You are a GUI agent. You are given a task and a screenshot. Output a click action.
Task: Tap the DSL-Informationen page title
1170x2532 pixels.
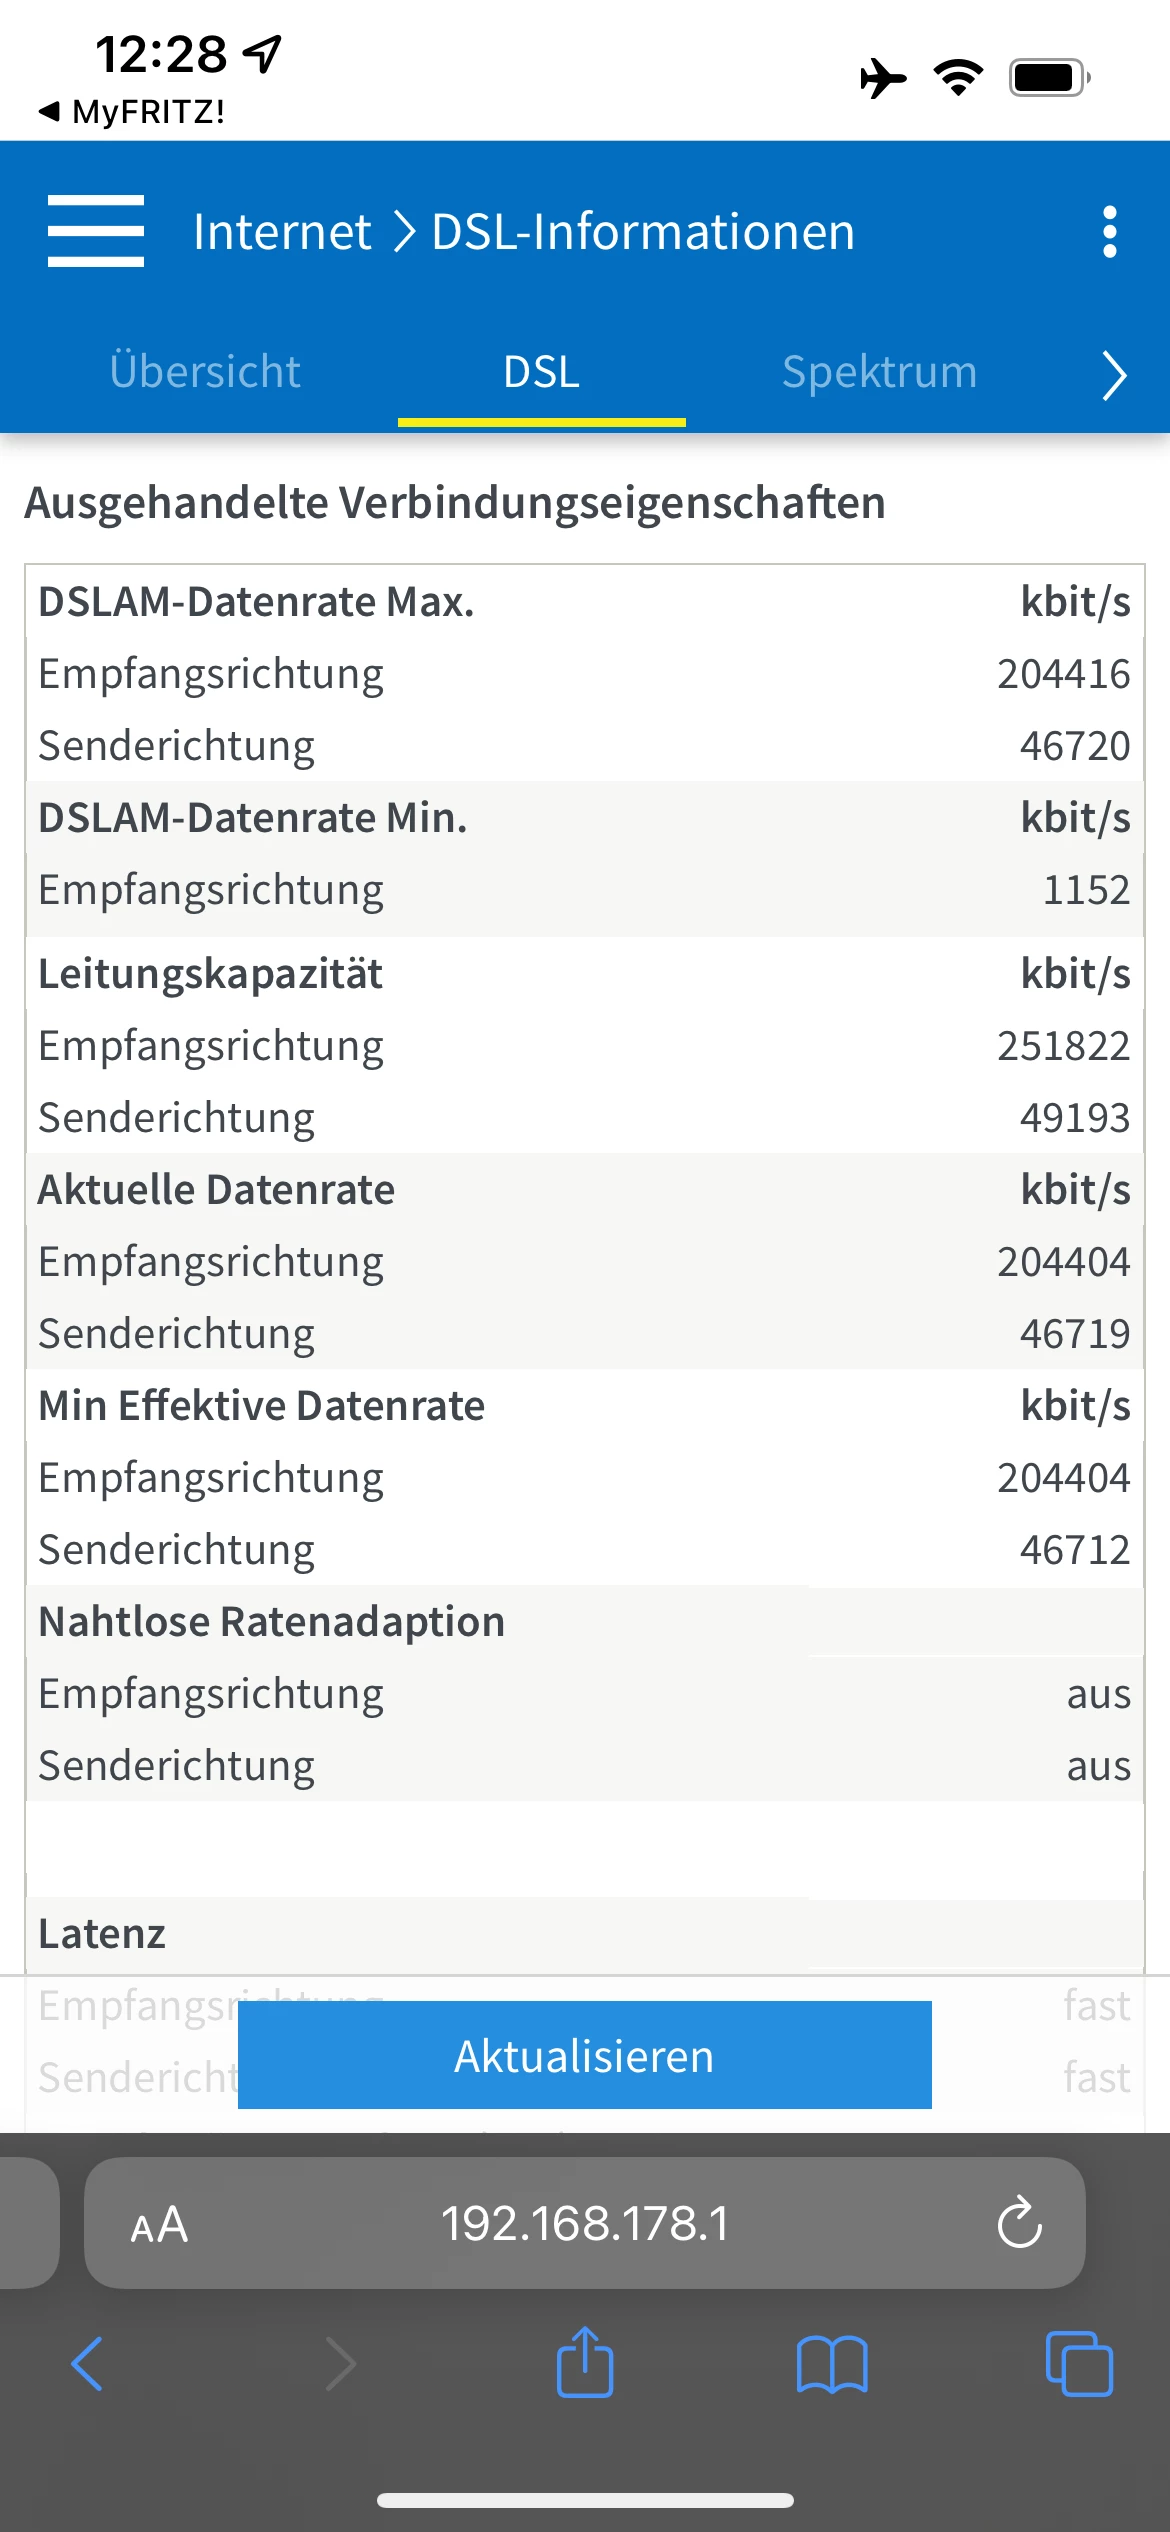(643, 232)
